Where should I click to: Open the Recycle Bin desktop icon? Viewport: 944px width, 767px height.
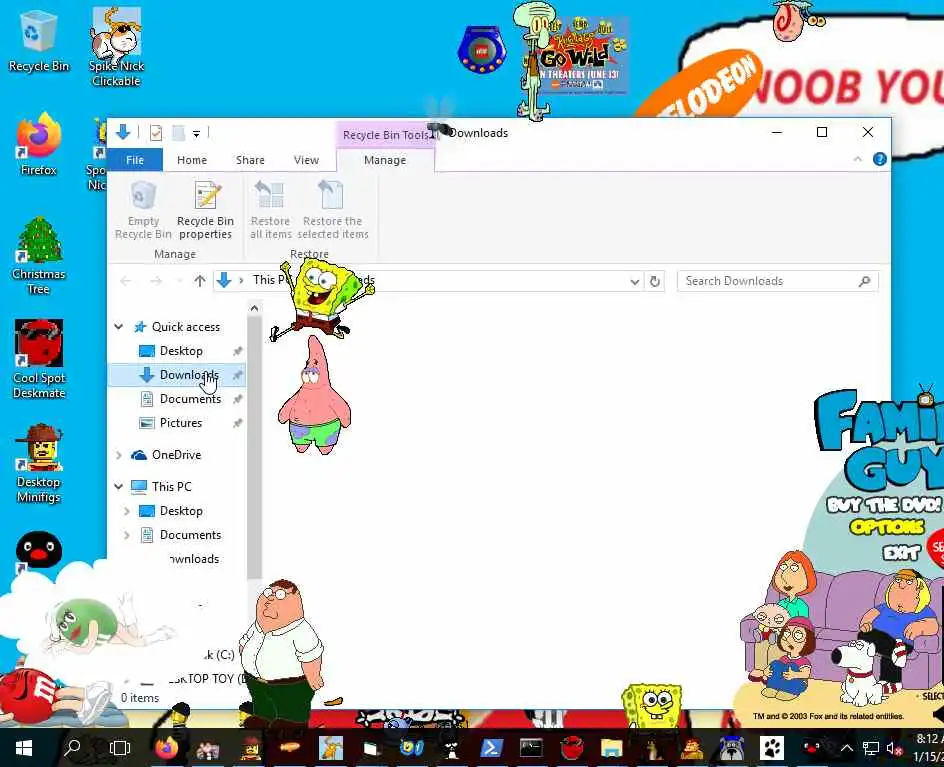click(39, 42)
